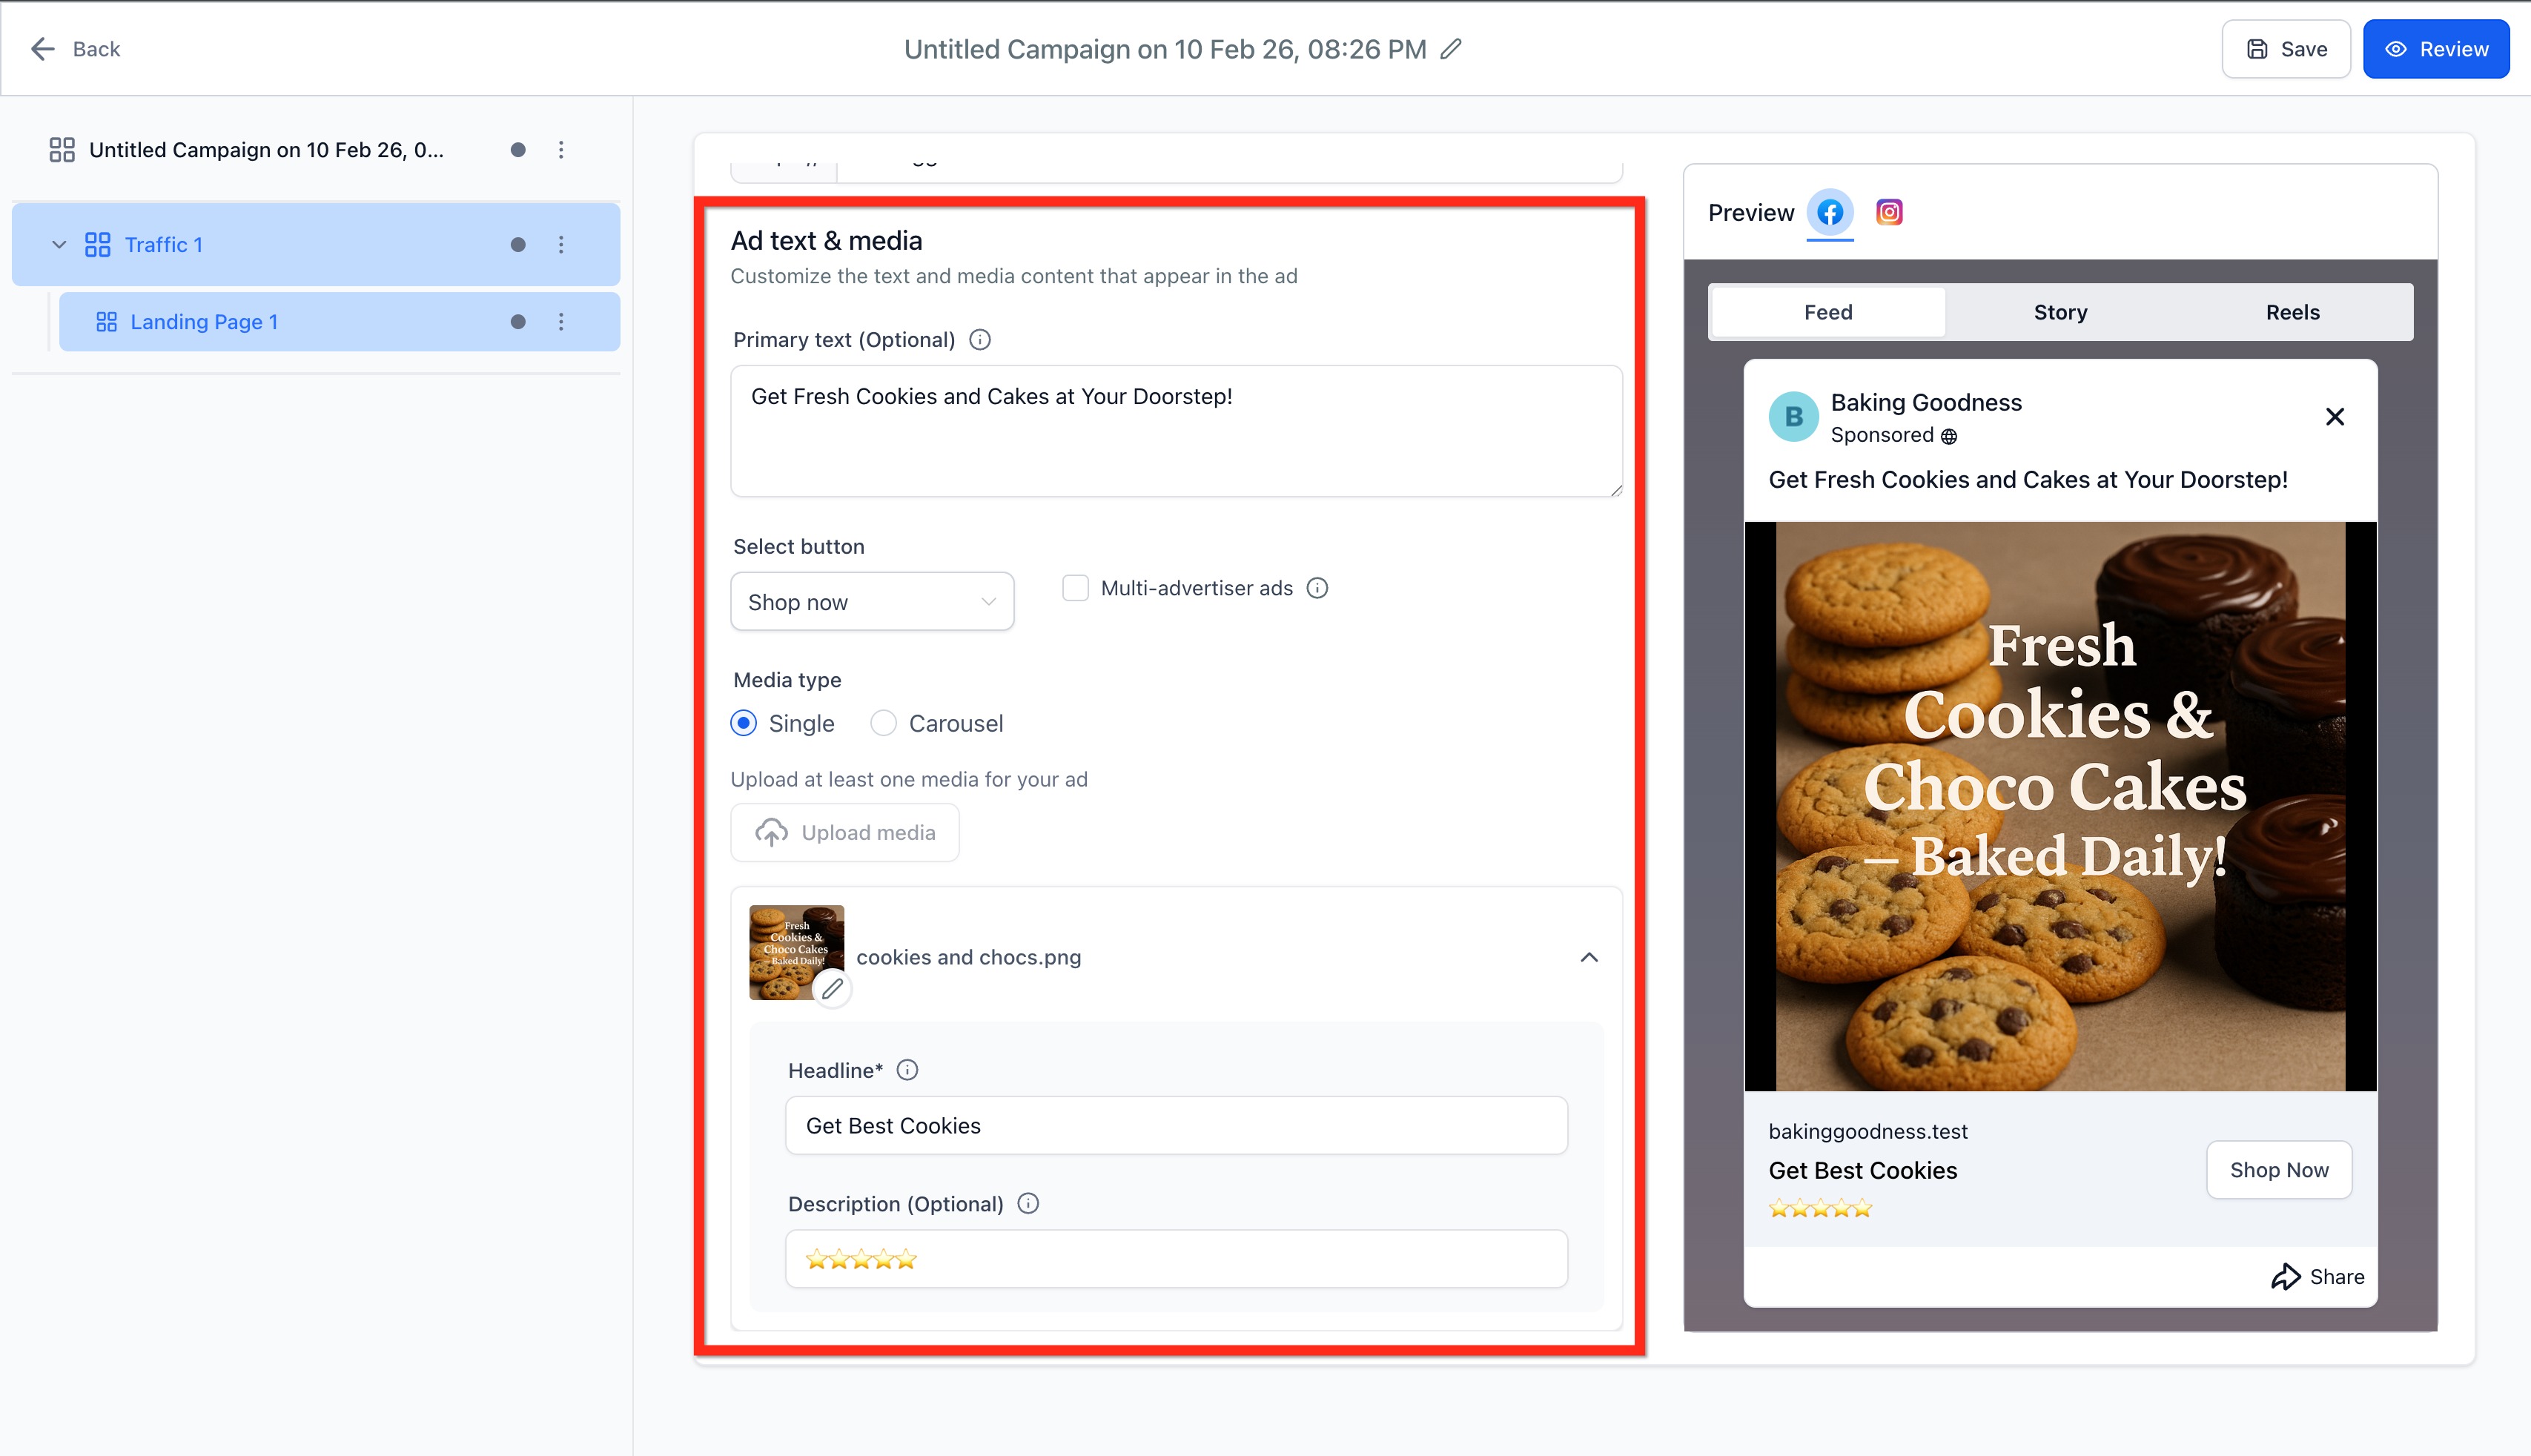The height and width of the screenshot is (1456, 2531).
Task: Open three-dot menu for Traffic 1
Action: coord(561,245)
